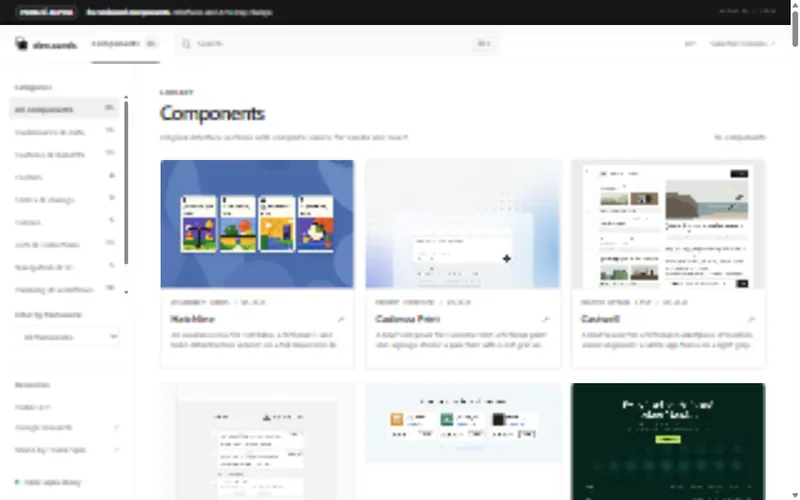
Task: Open the second-row thumbnail with three product tiles
Action: [463, 422]
